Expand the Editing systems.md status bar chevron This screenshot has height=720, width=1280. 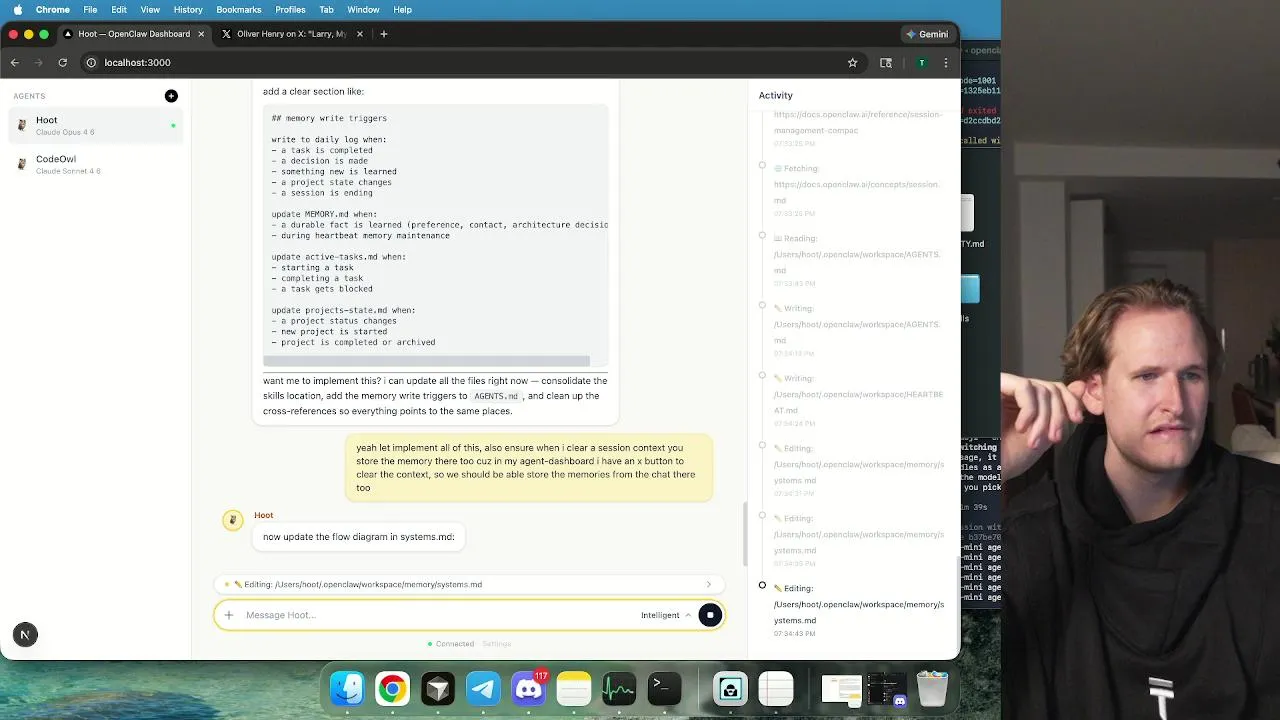[709, 585]
